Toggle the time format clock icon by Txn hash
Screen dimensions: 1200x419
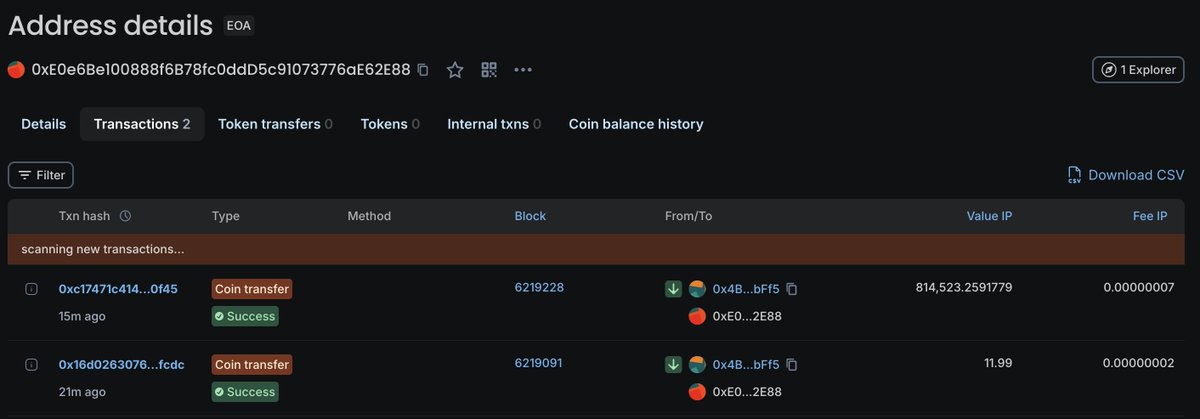(126, 216)
